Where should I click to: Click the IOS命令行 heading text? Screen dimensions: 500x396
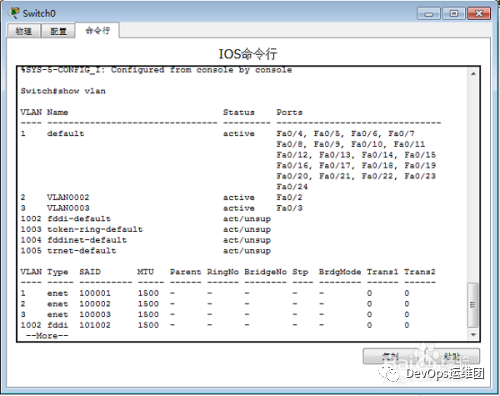[x=248, y=54]
